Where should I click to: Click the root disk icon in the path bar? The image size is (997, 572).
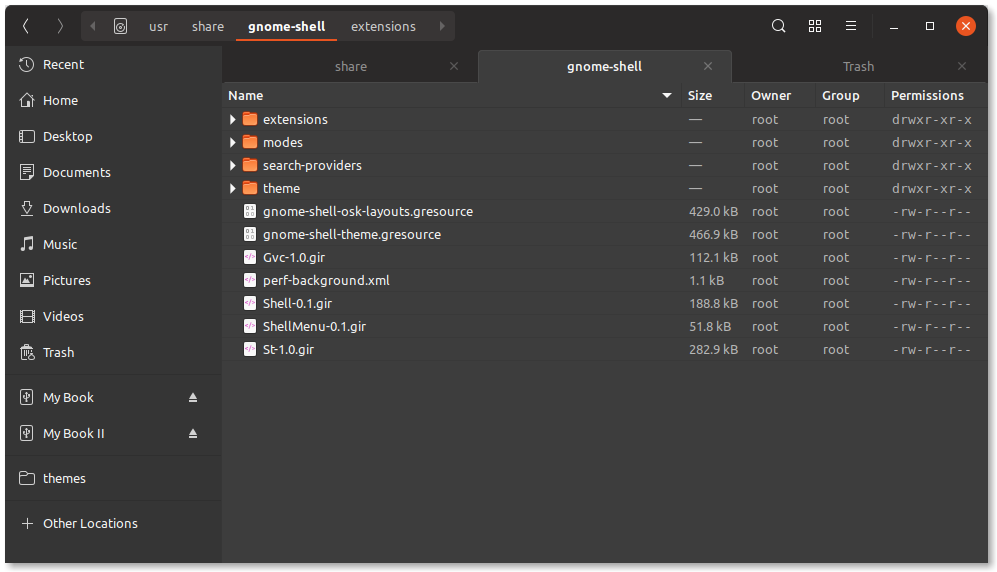tap(120, 26)
